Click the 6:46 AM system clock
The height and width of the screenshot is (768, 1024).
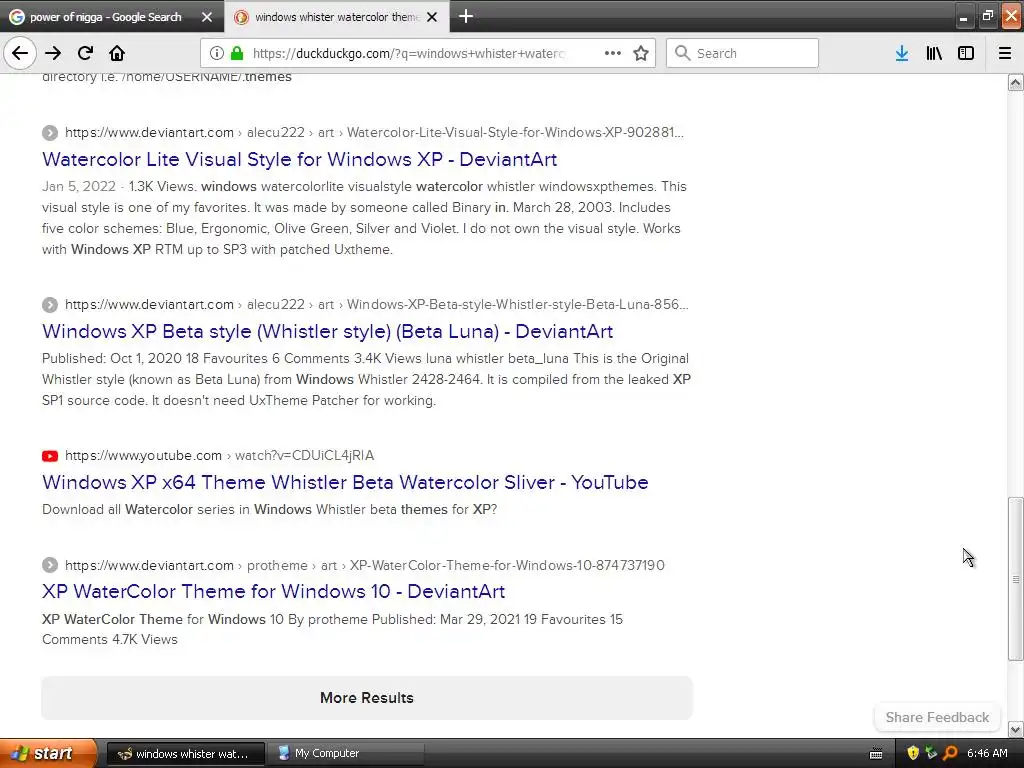[987, 753]
